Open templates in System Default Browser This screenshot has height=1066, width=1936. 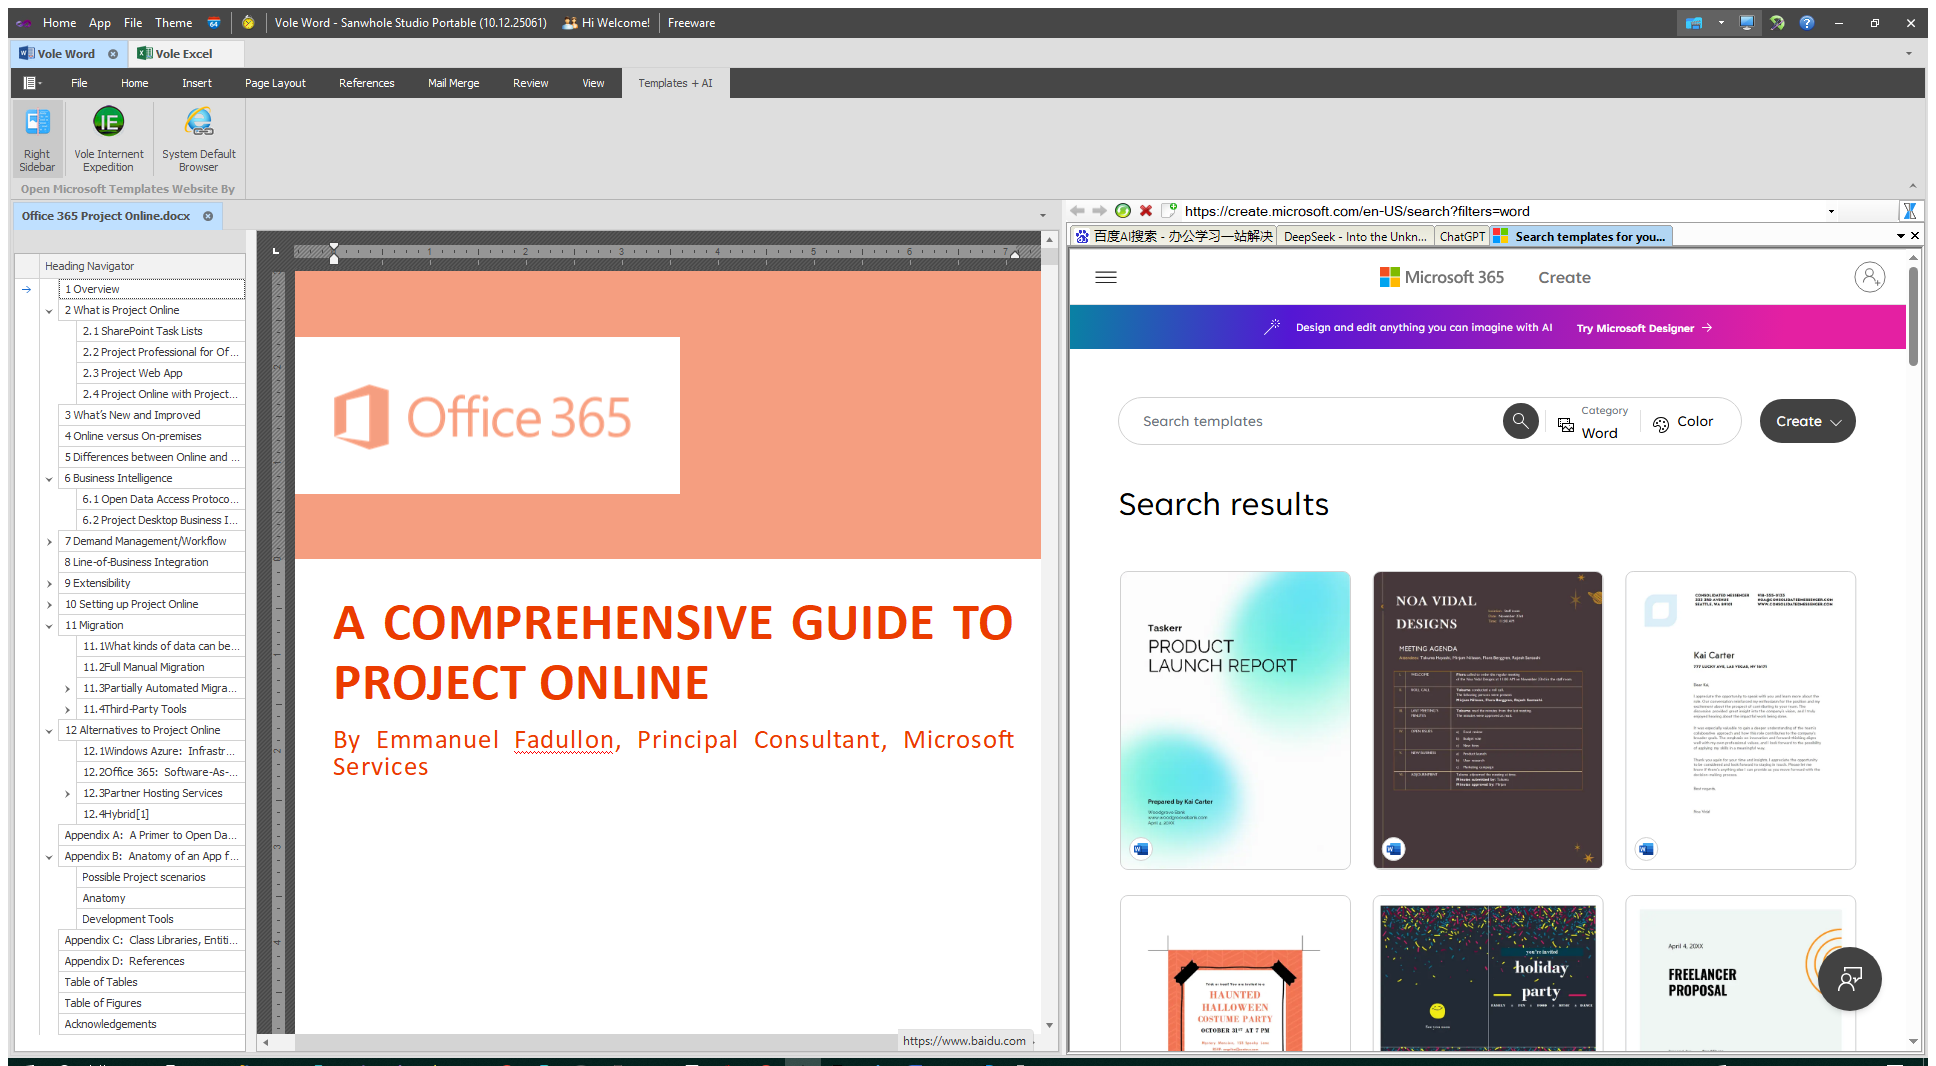click(199, 139)
